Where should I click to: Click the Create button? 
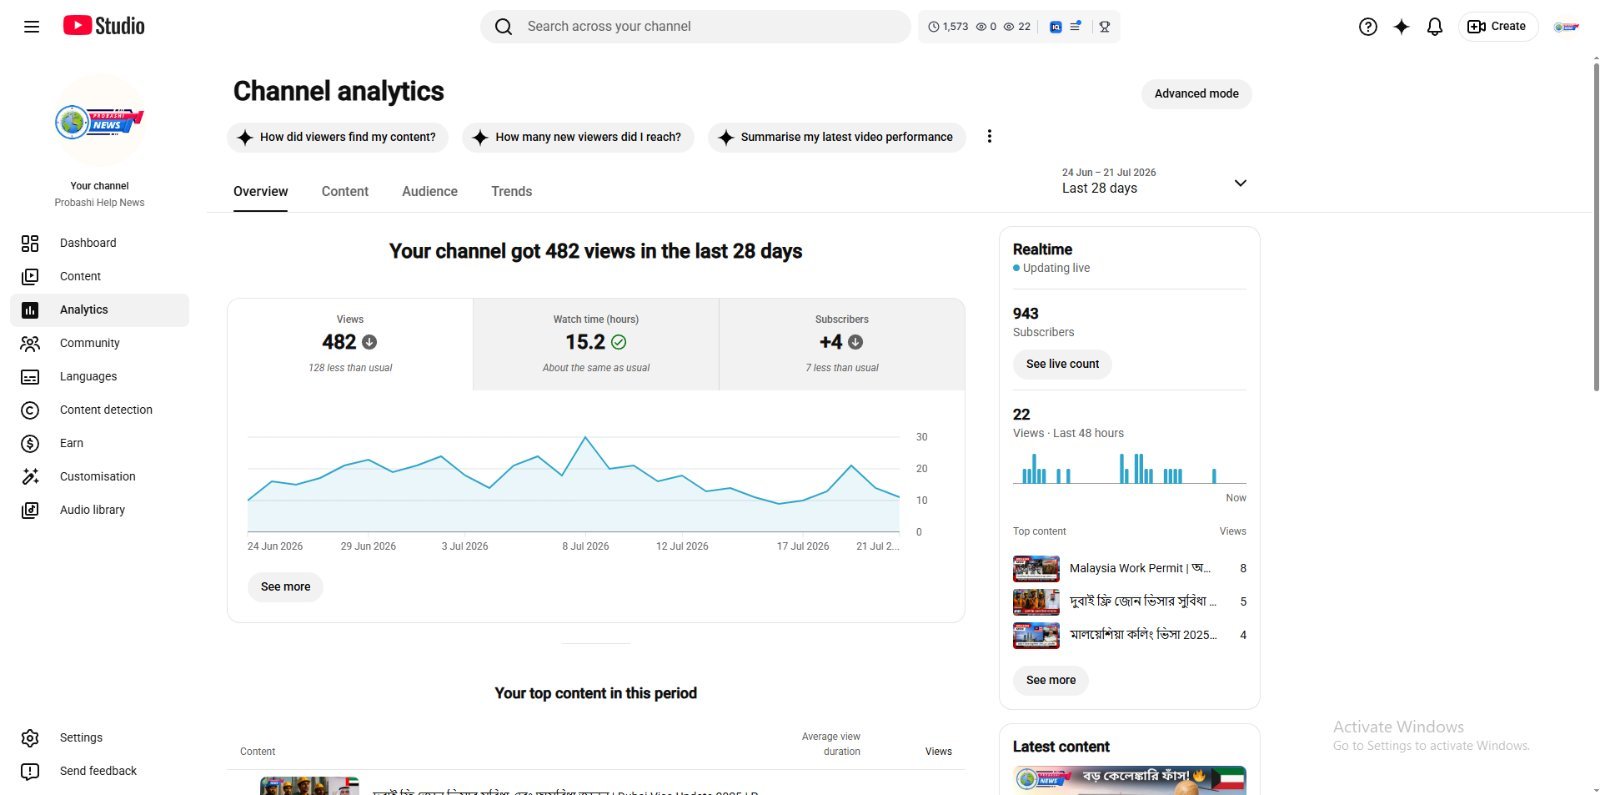click(1497, 27)
